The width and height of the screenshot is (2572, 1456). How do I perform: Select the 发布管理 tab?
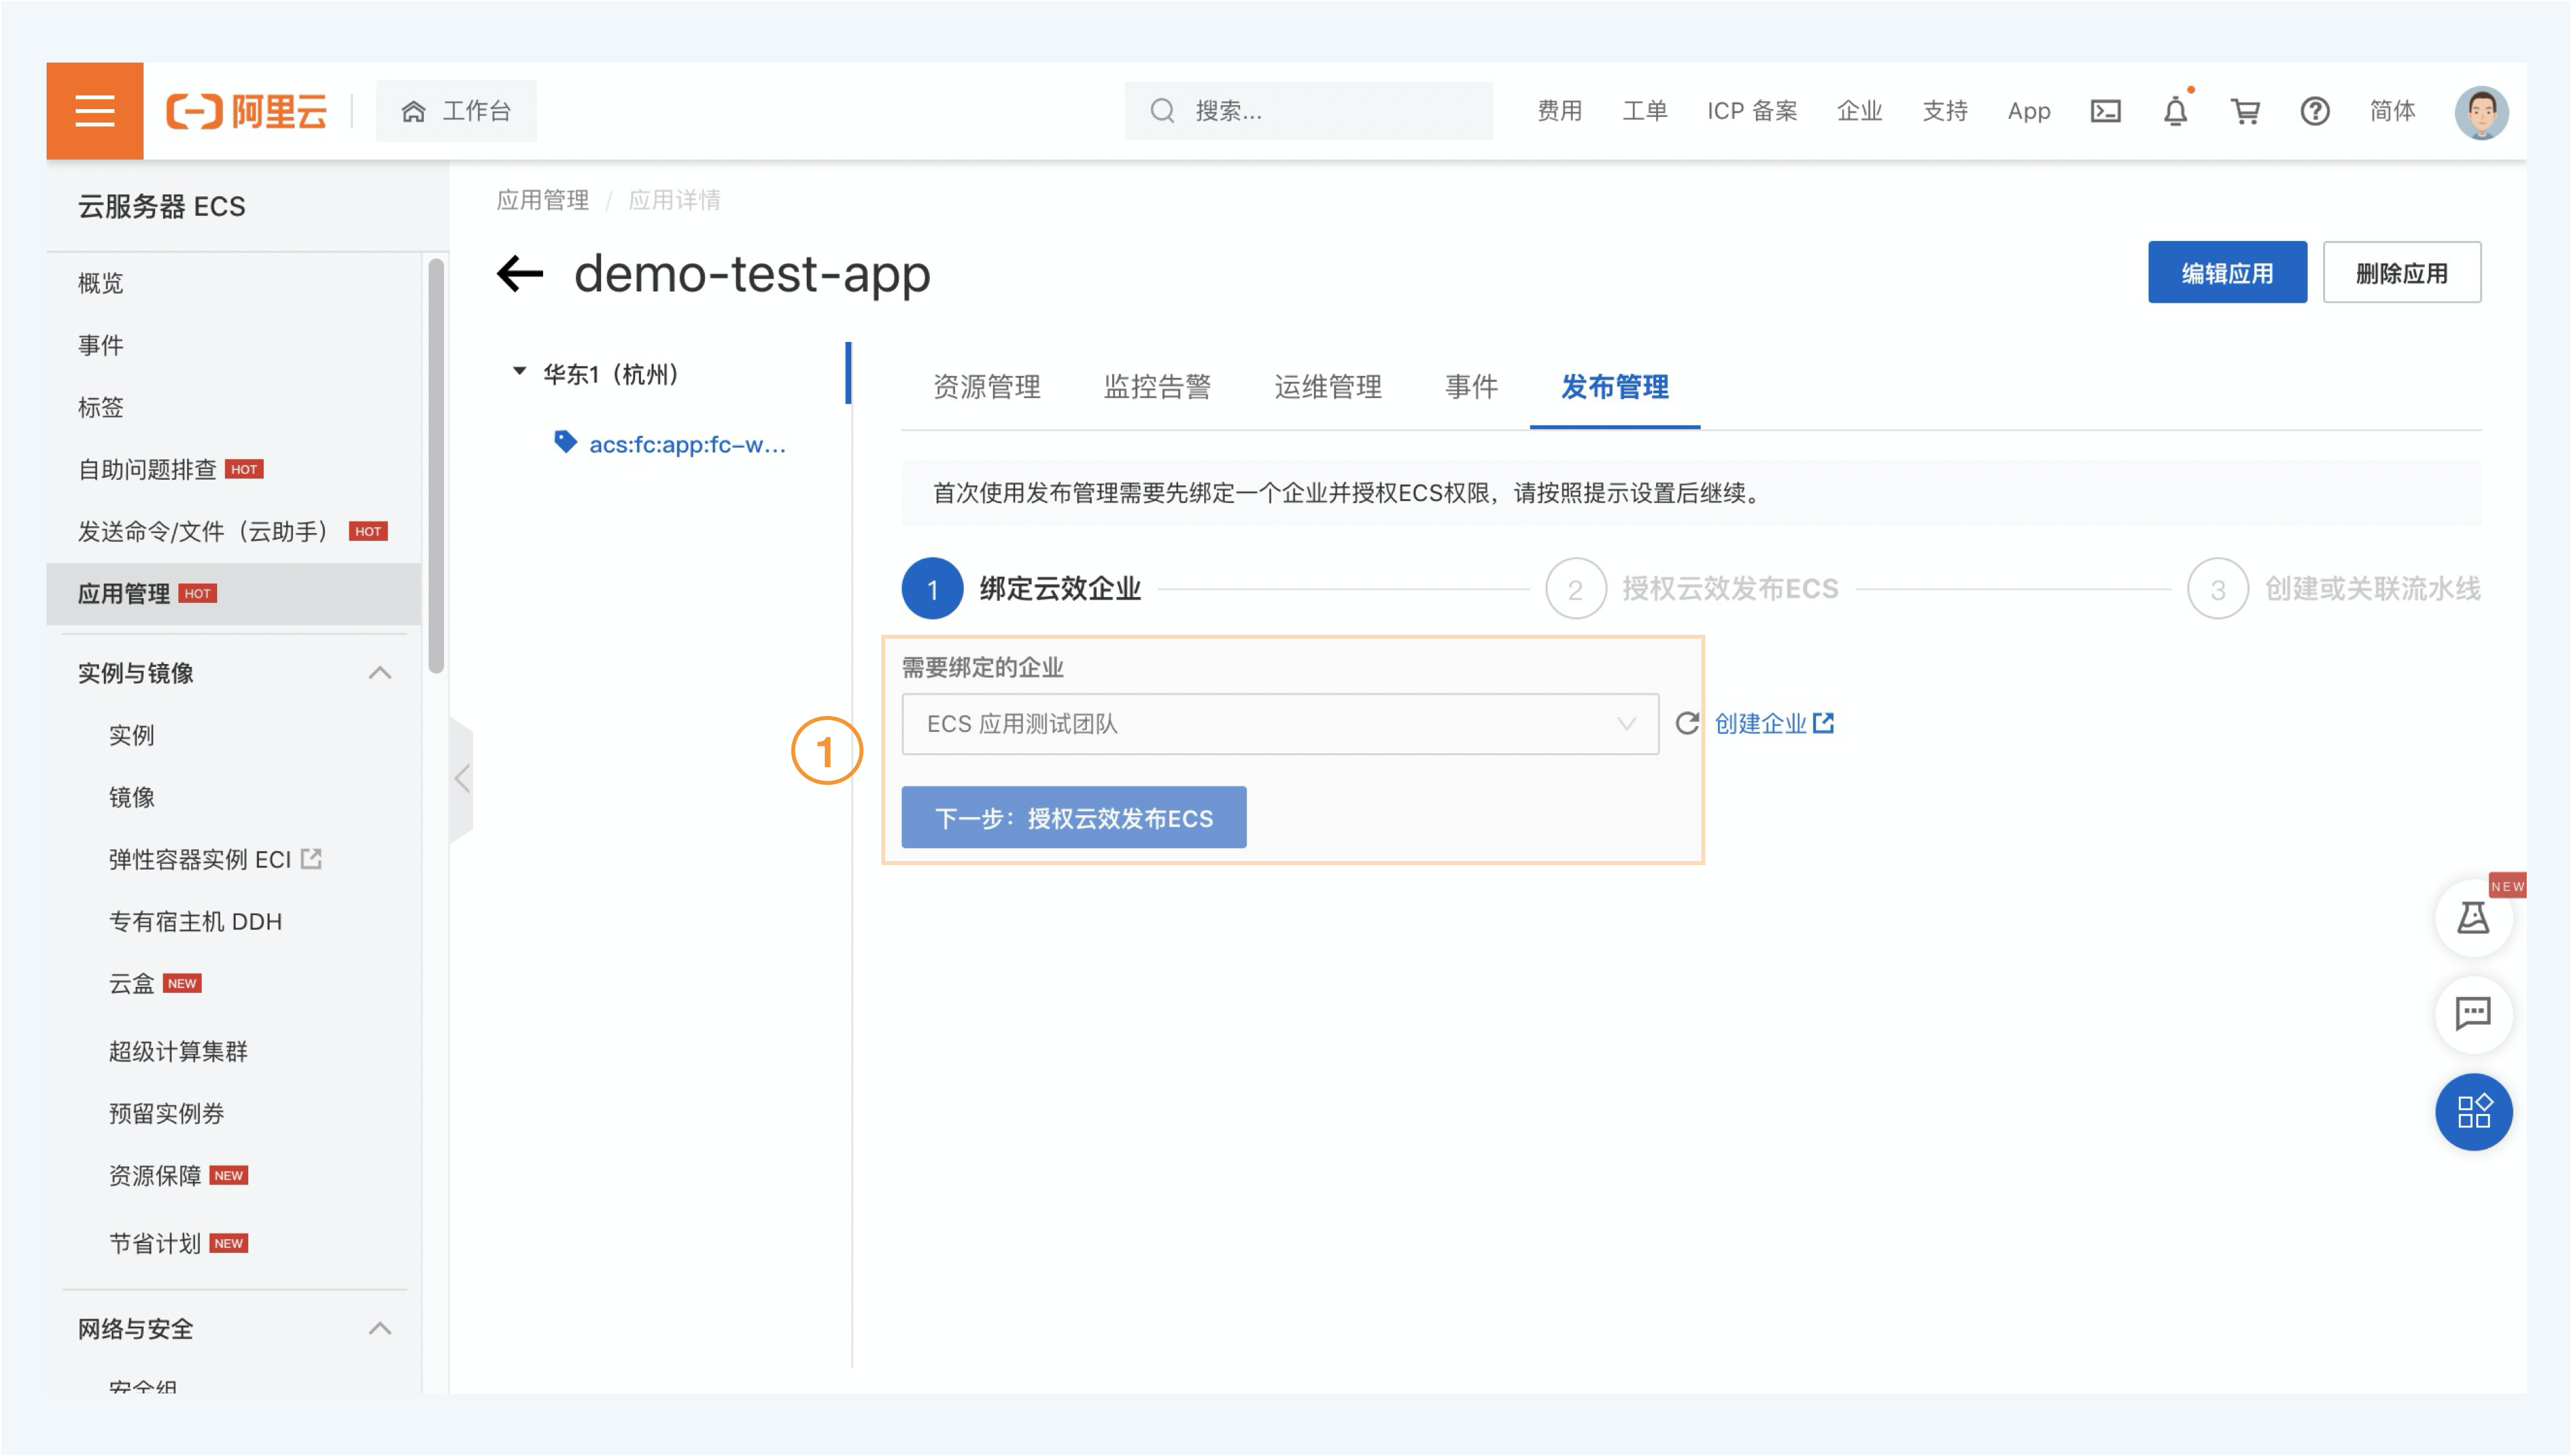tap(1615, 387)
